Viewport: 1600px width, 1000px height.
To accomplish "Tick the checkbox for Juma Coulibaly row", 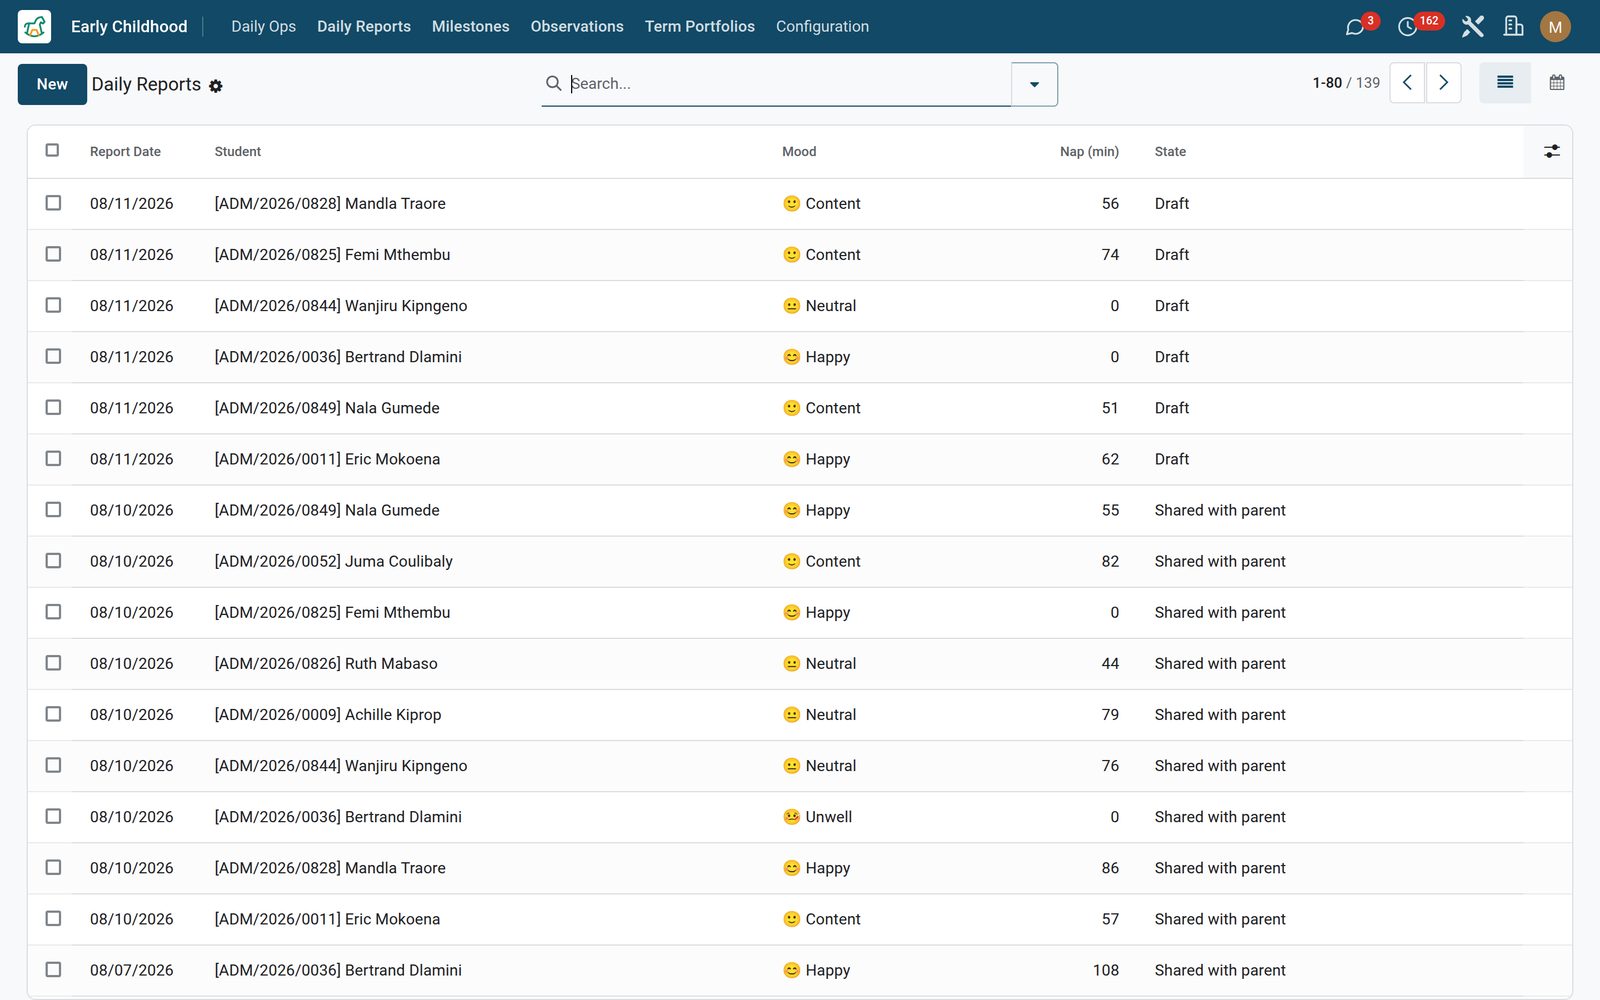I will click(x=53, y=561).
